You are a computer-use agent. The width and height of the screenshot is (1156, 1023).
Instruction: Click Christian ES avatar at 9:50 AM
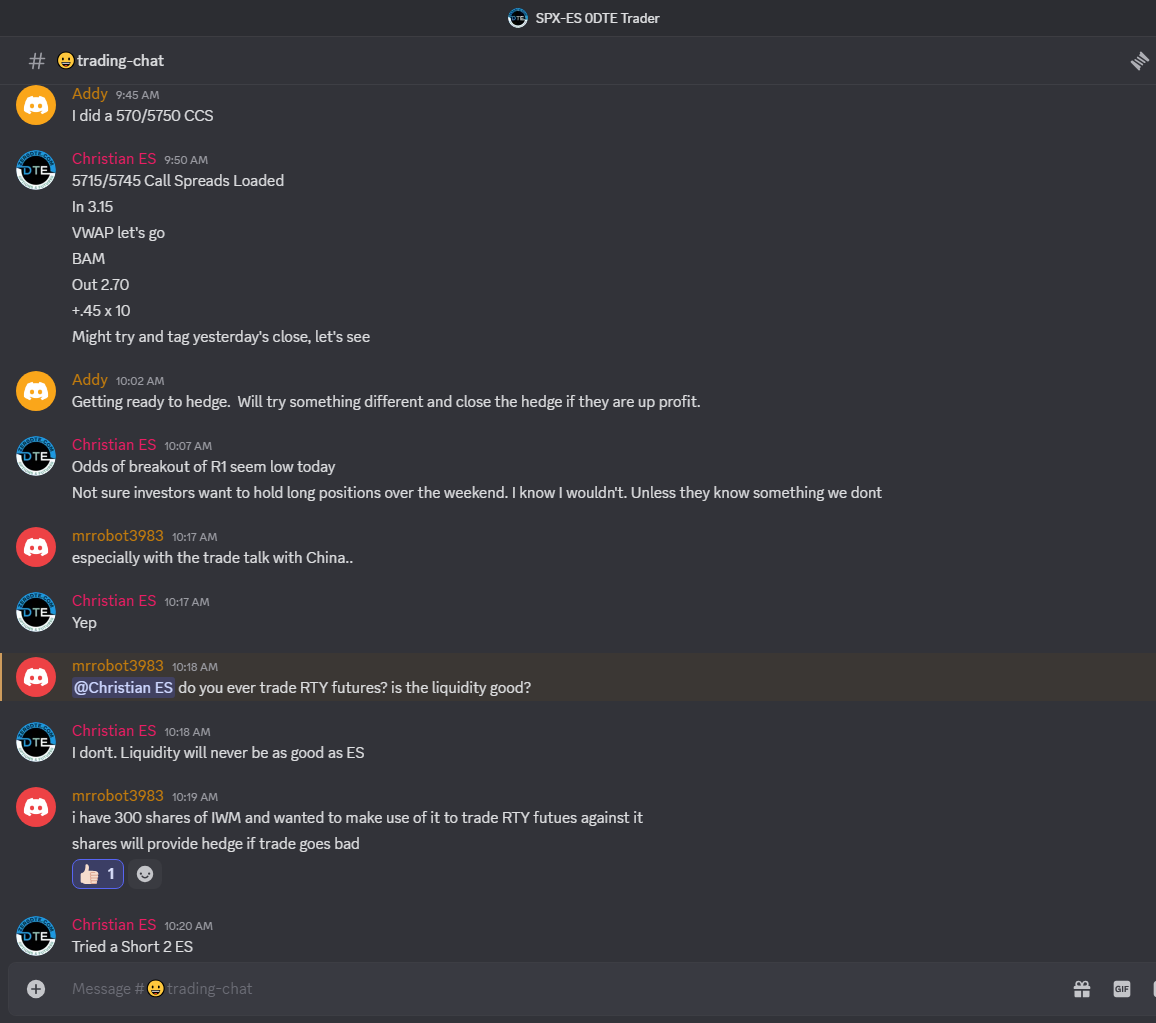[36, 170]
